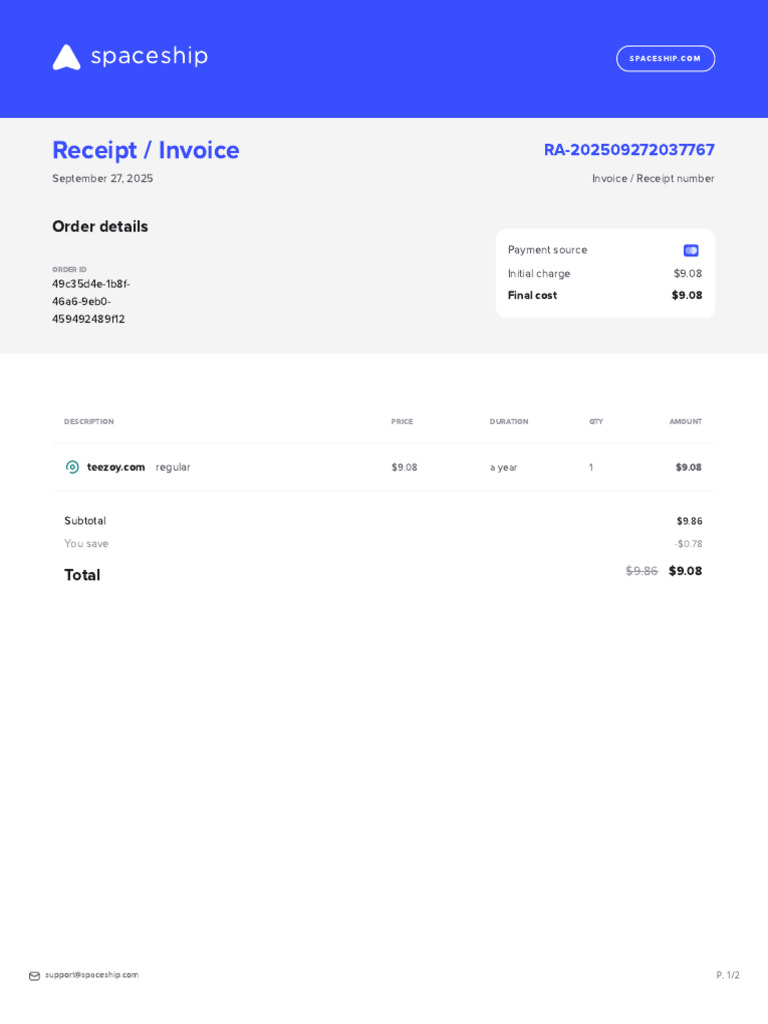This screenshot has height=1024, width=768.
Task: Click the You save label
Action: (x=86, y=543)
